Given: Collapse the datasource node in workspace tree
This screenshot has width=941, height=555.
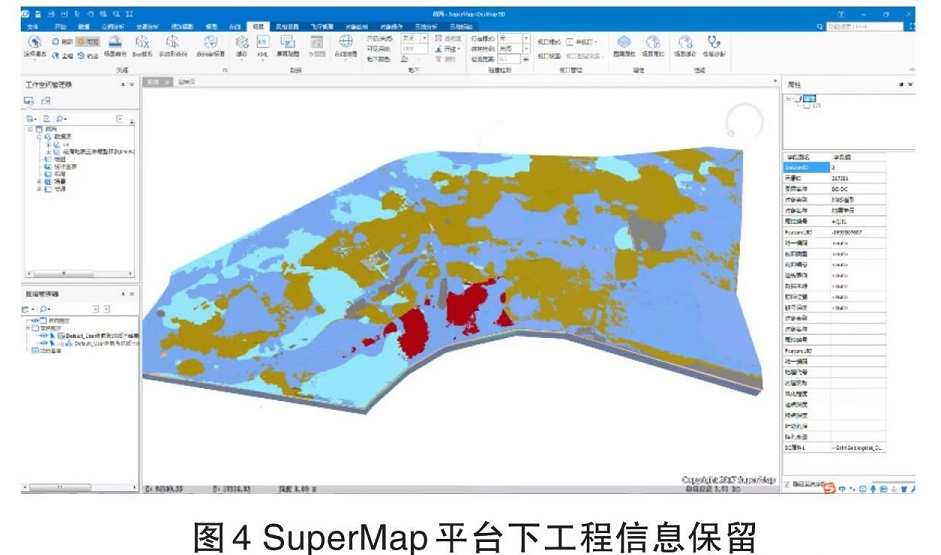Looking at the screenshot, I should (x=39, y=137).
